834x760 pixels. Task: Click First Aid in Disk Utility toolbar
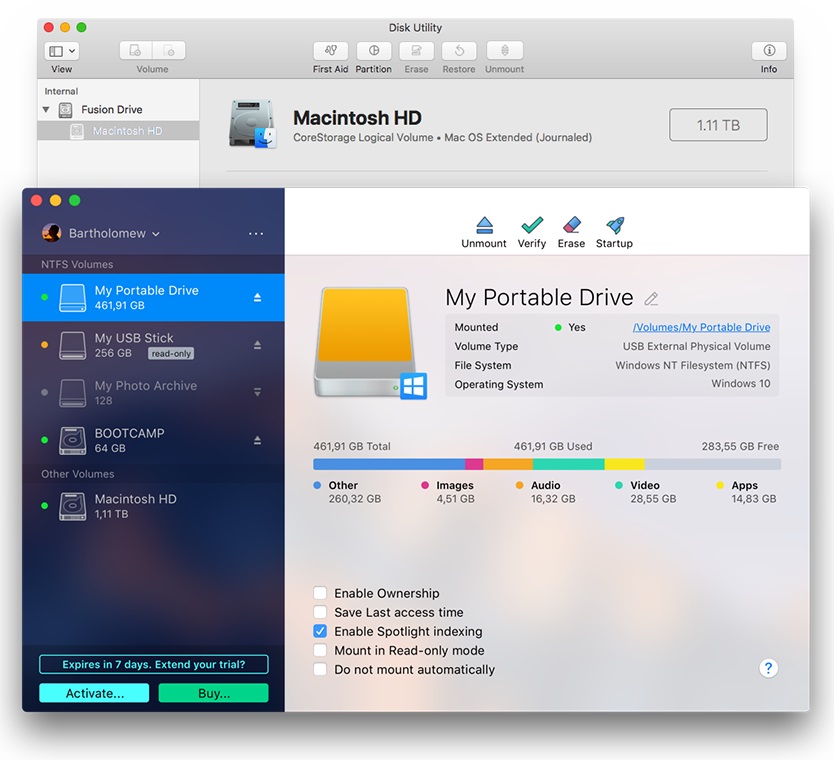coord(330,51)
